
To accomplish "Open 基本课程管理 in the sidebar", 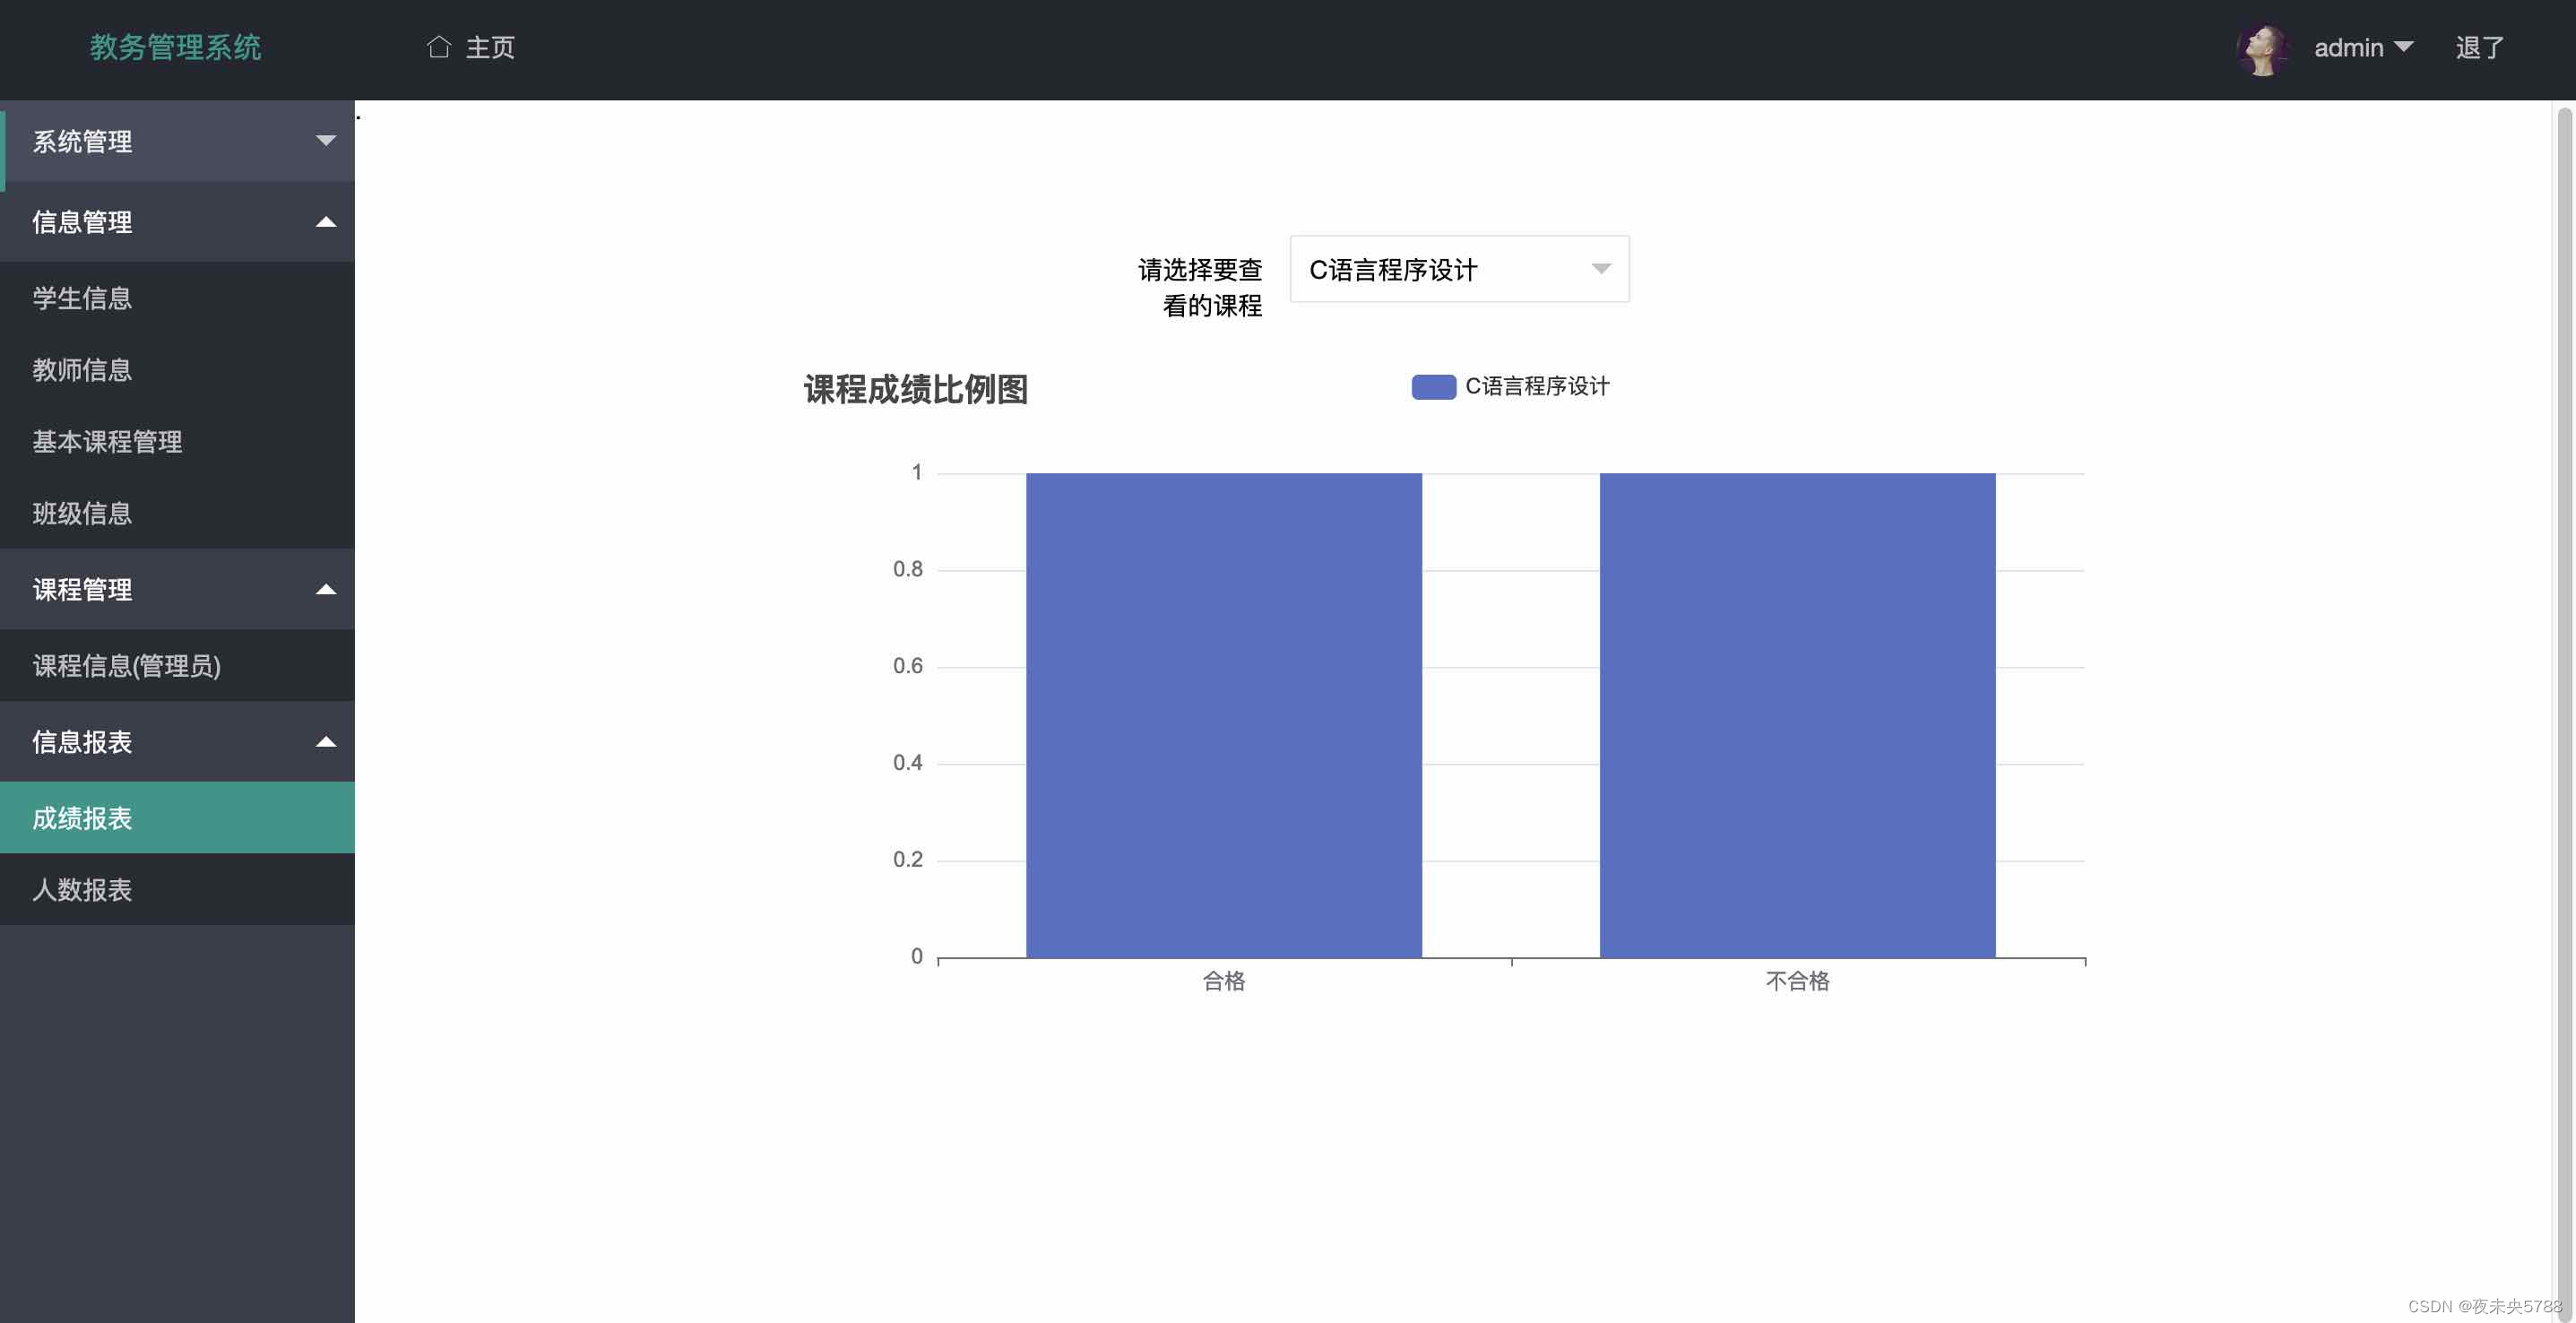I will pyautogui.click(x=178, y=442).
